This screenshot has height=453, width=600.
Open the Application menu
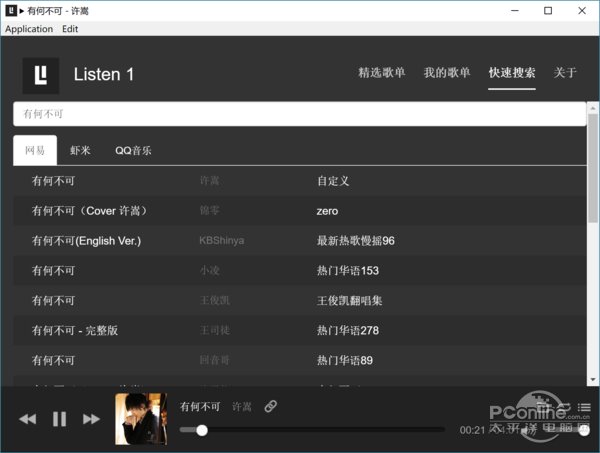(29, 29)
